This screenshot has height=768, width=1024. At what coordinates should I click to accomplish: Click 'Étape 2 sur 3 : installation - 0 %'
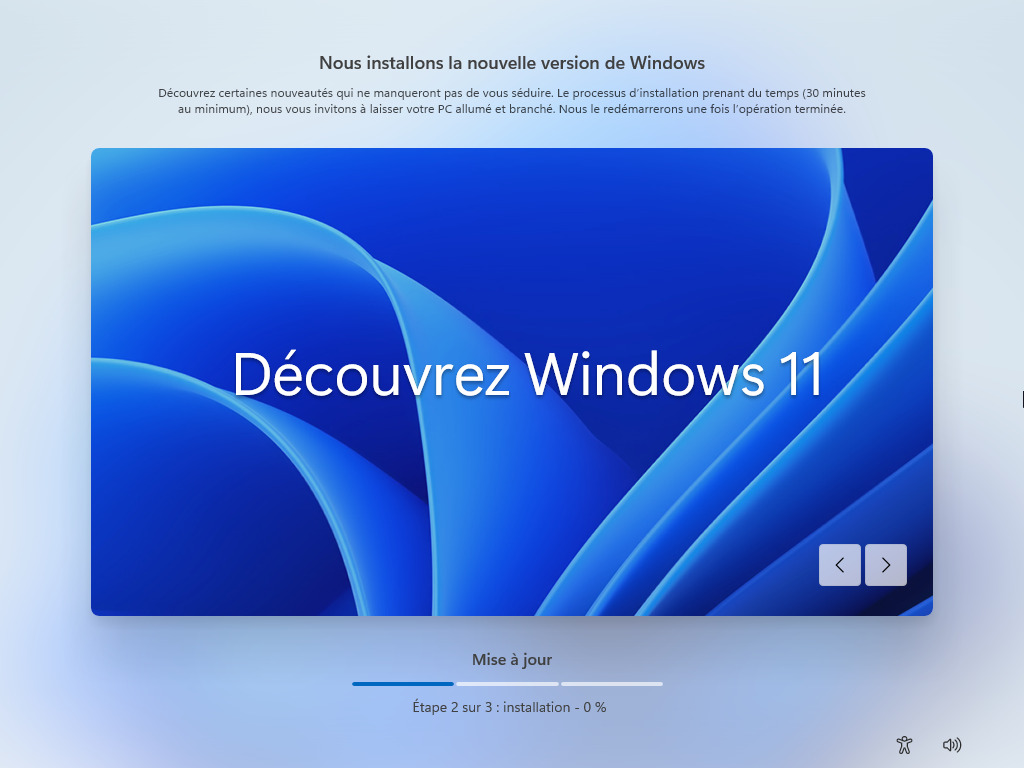(509, 707)
